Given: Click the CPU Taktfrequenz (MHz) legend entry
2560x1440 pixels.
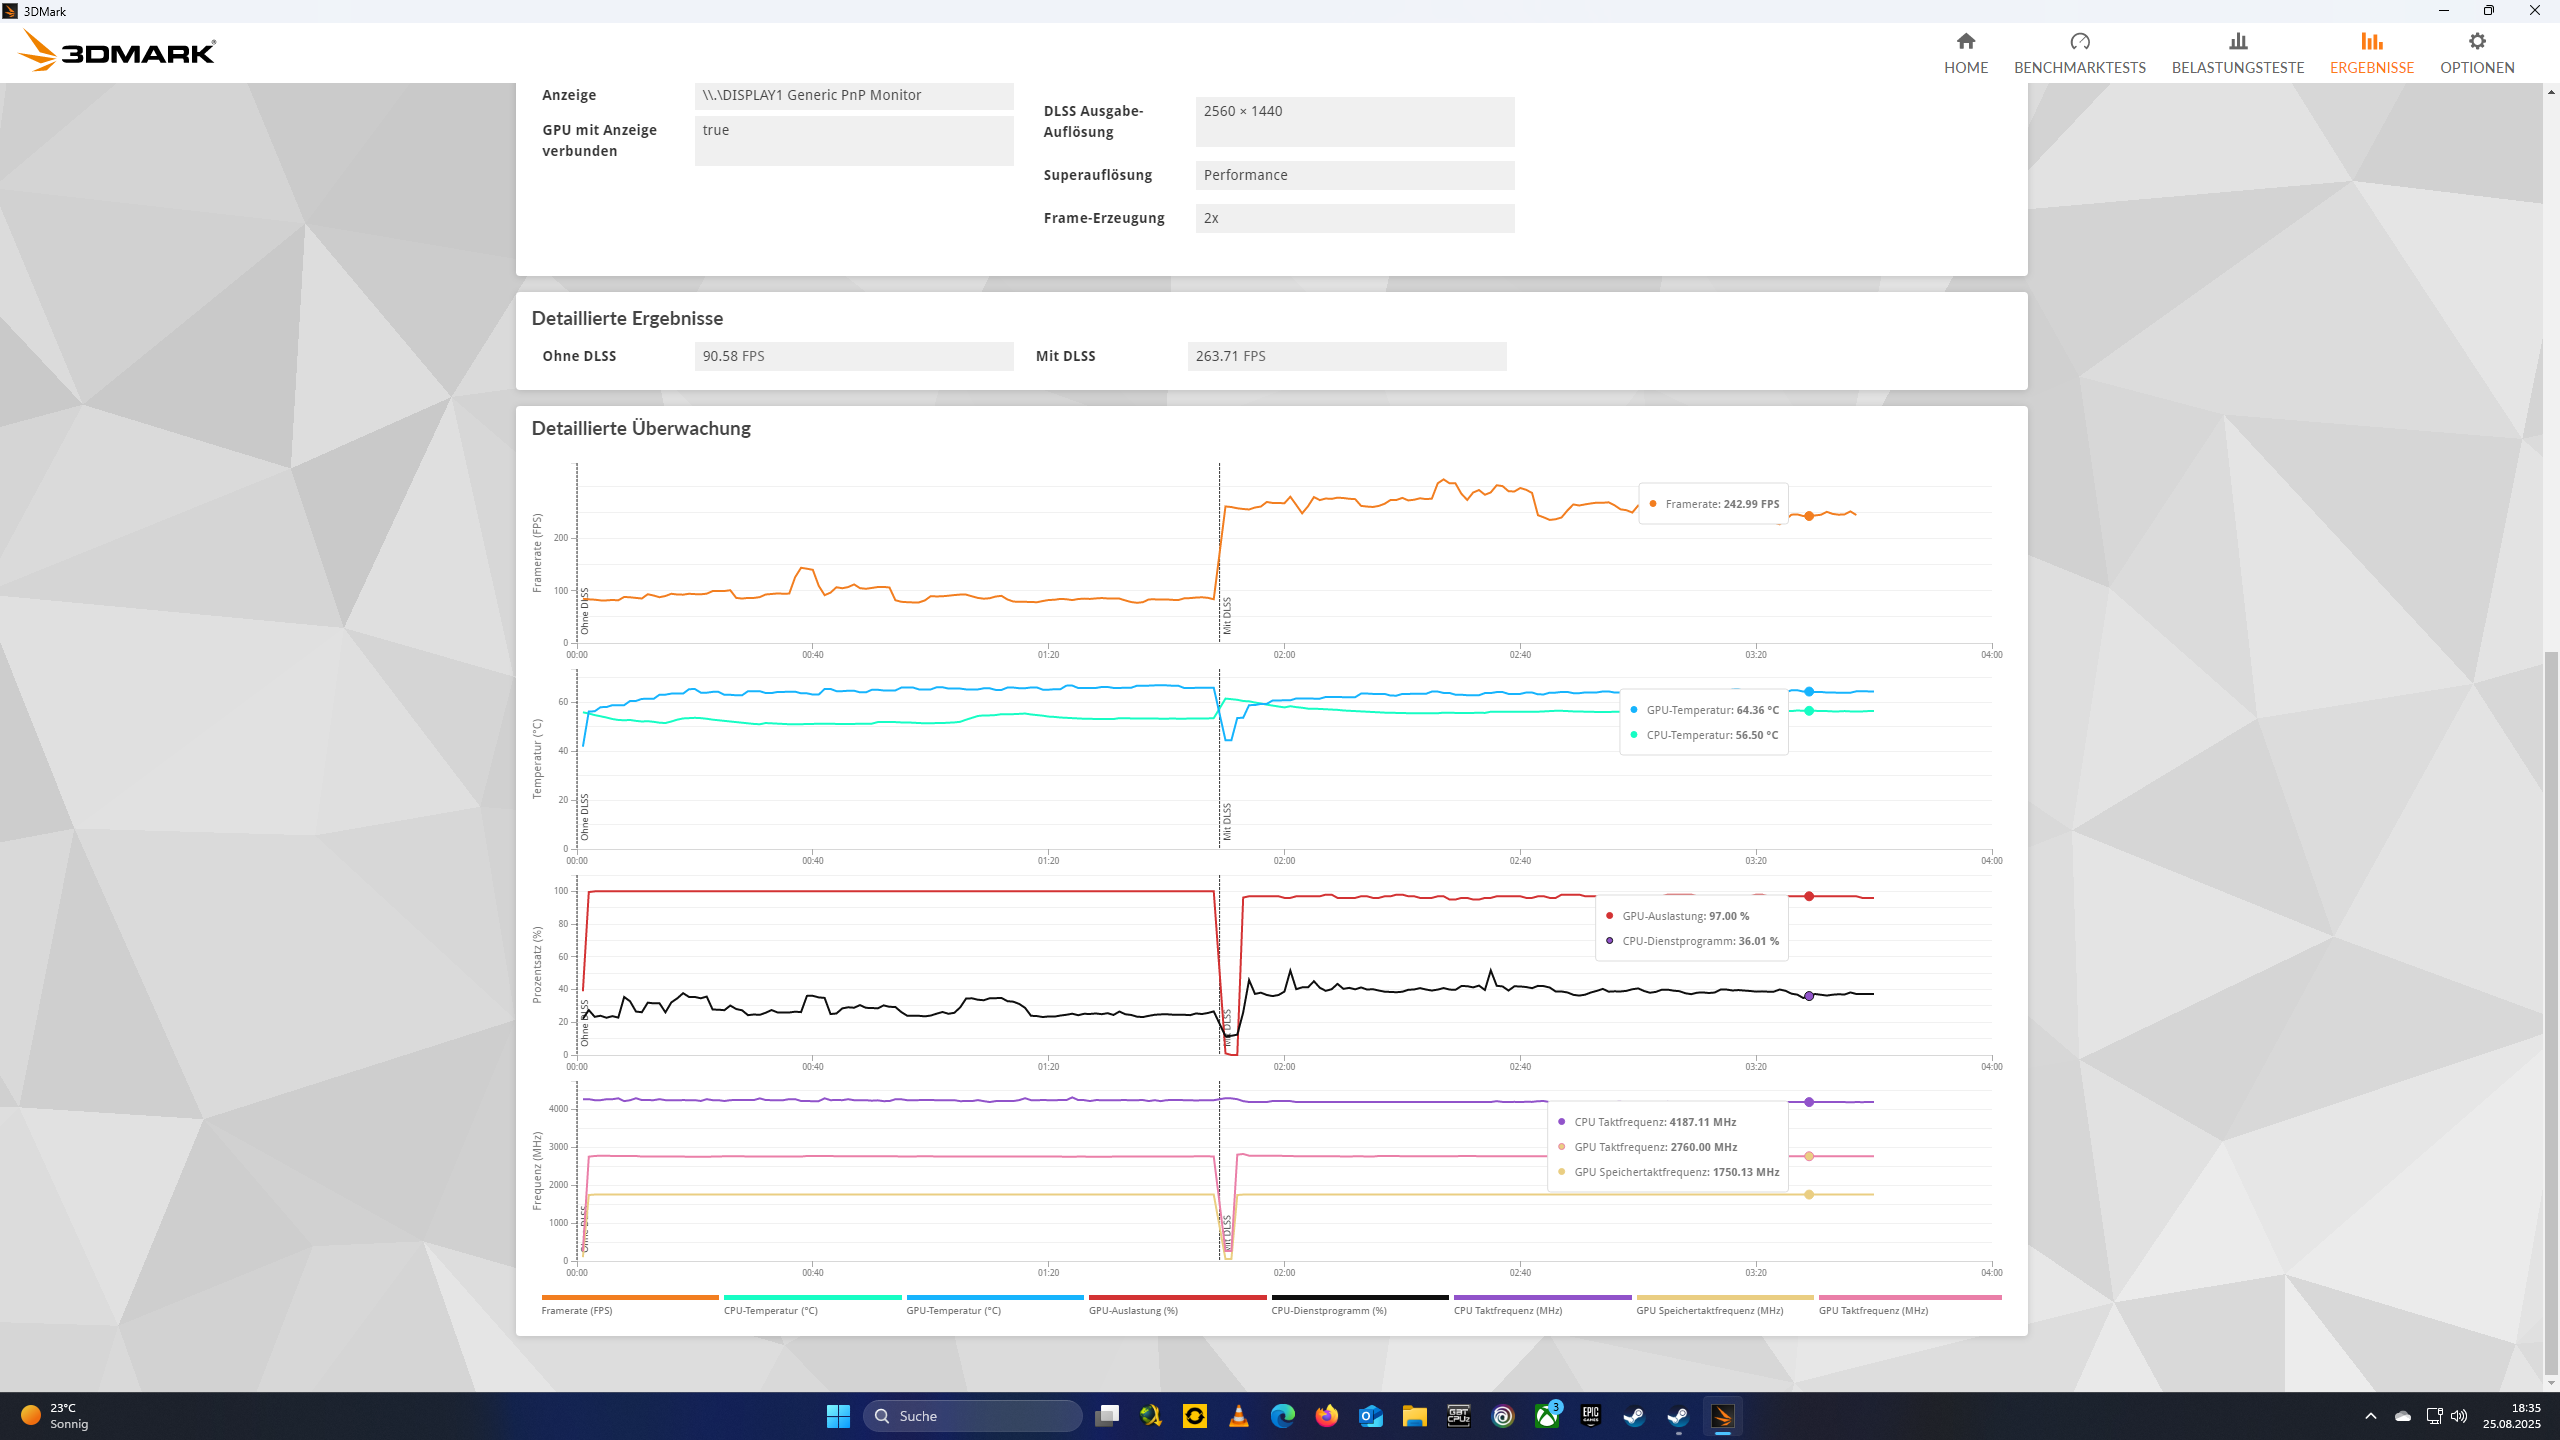Looking at the screenshot, I should point(1507,1310).
